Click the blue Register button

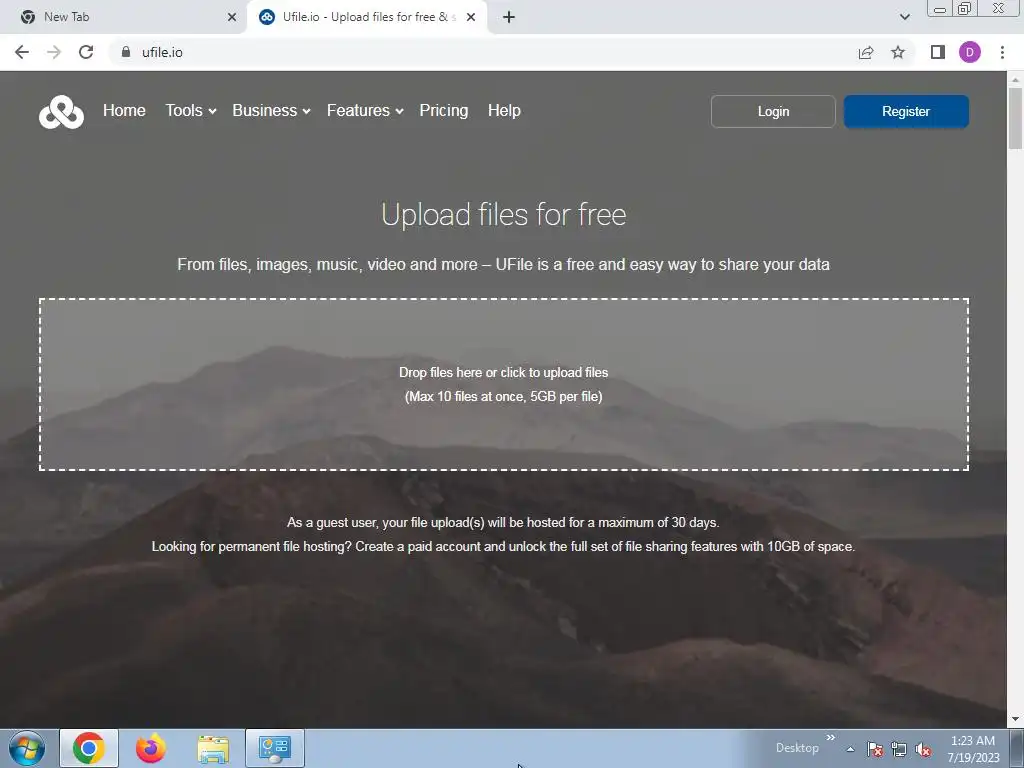(x=906, y=112)
